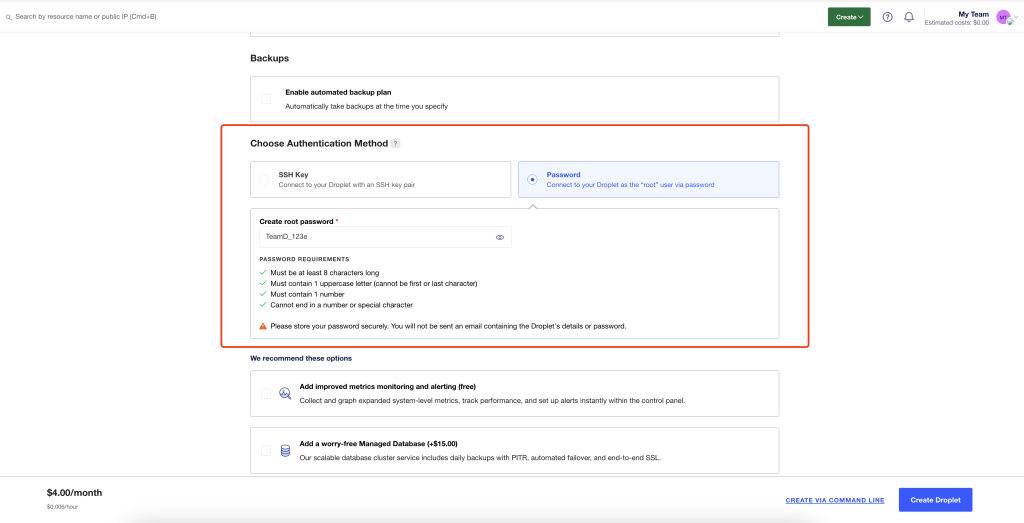1024x523 pixels.
Task: Click the Managed Database stack icon
Action: pyautogui.click(x=285, y=451)
